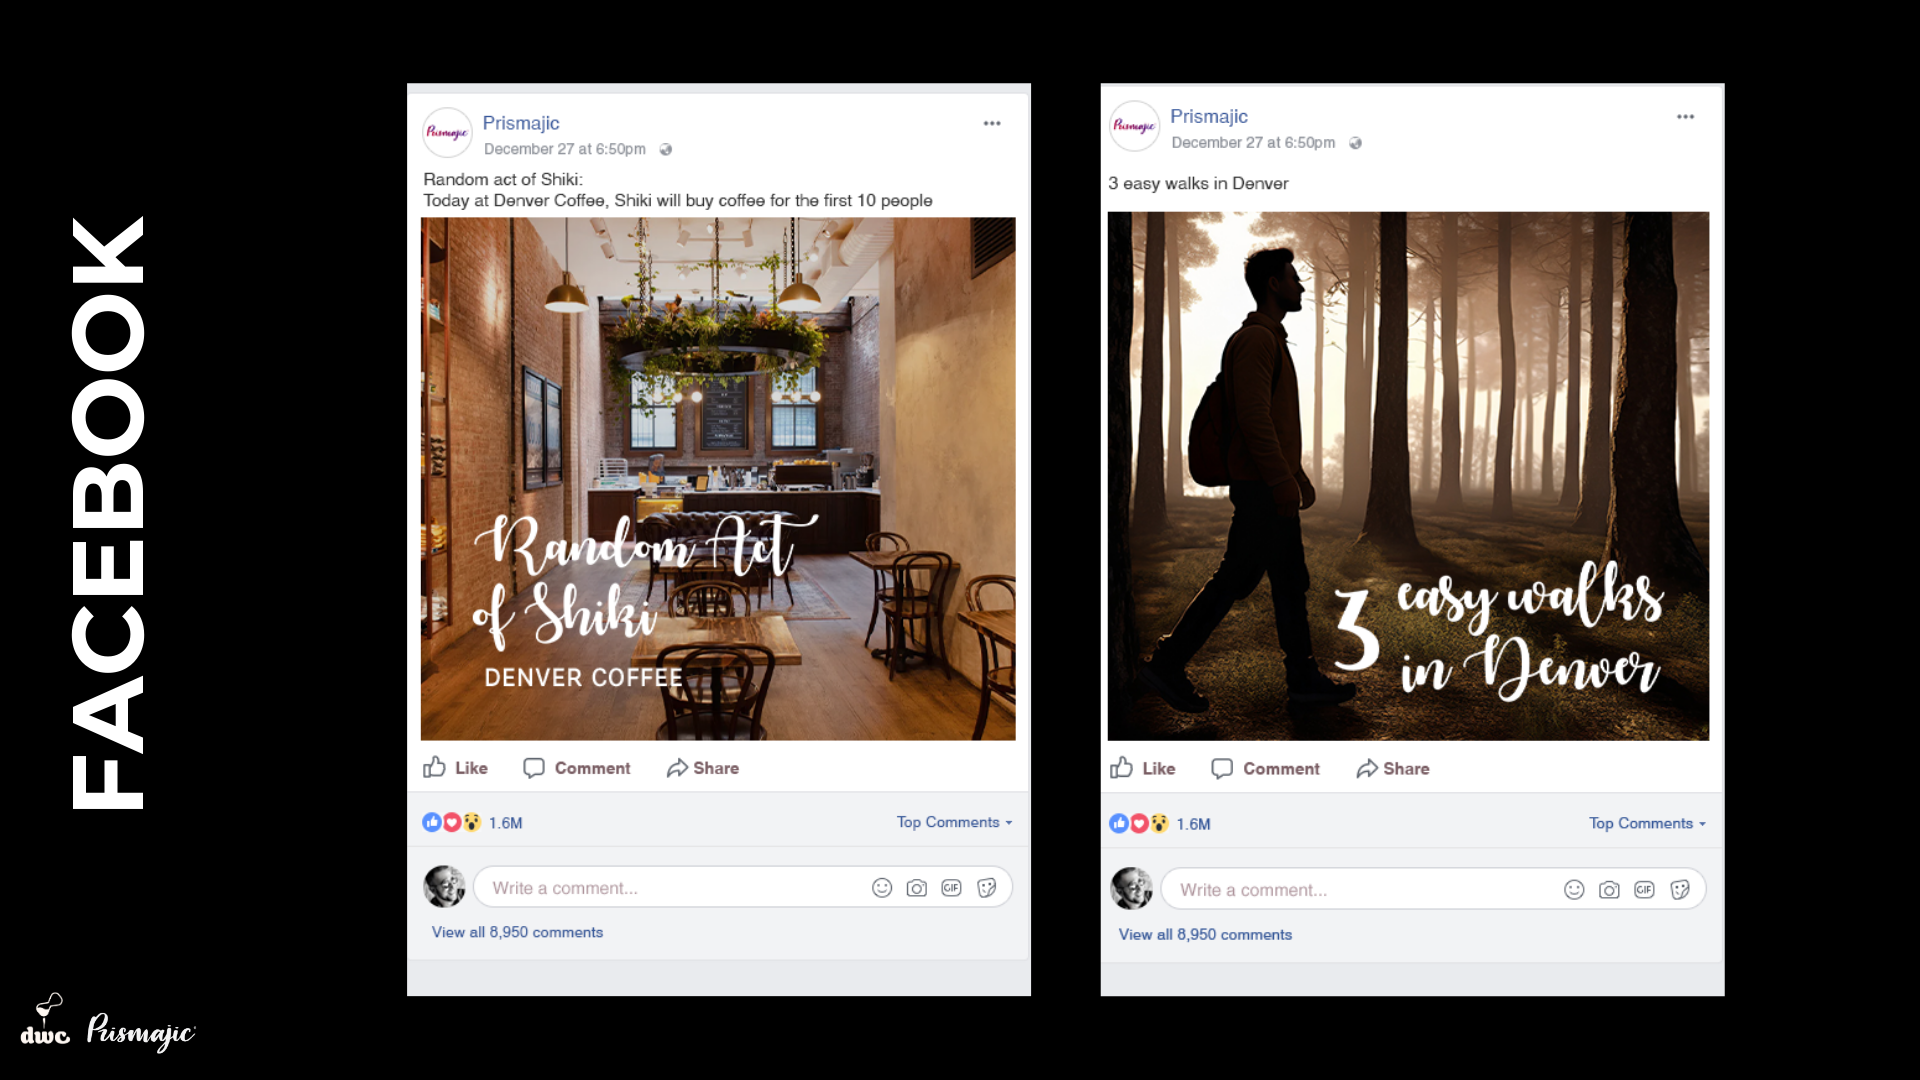Open the Top Comments dropdown on the walks post
This screenshot has width=1920, height=1080.
(x=1647, y=823)
